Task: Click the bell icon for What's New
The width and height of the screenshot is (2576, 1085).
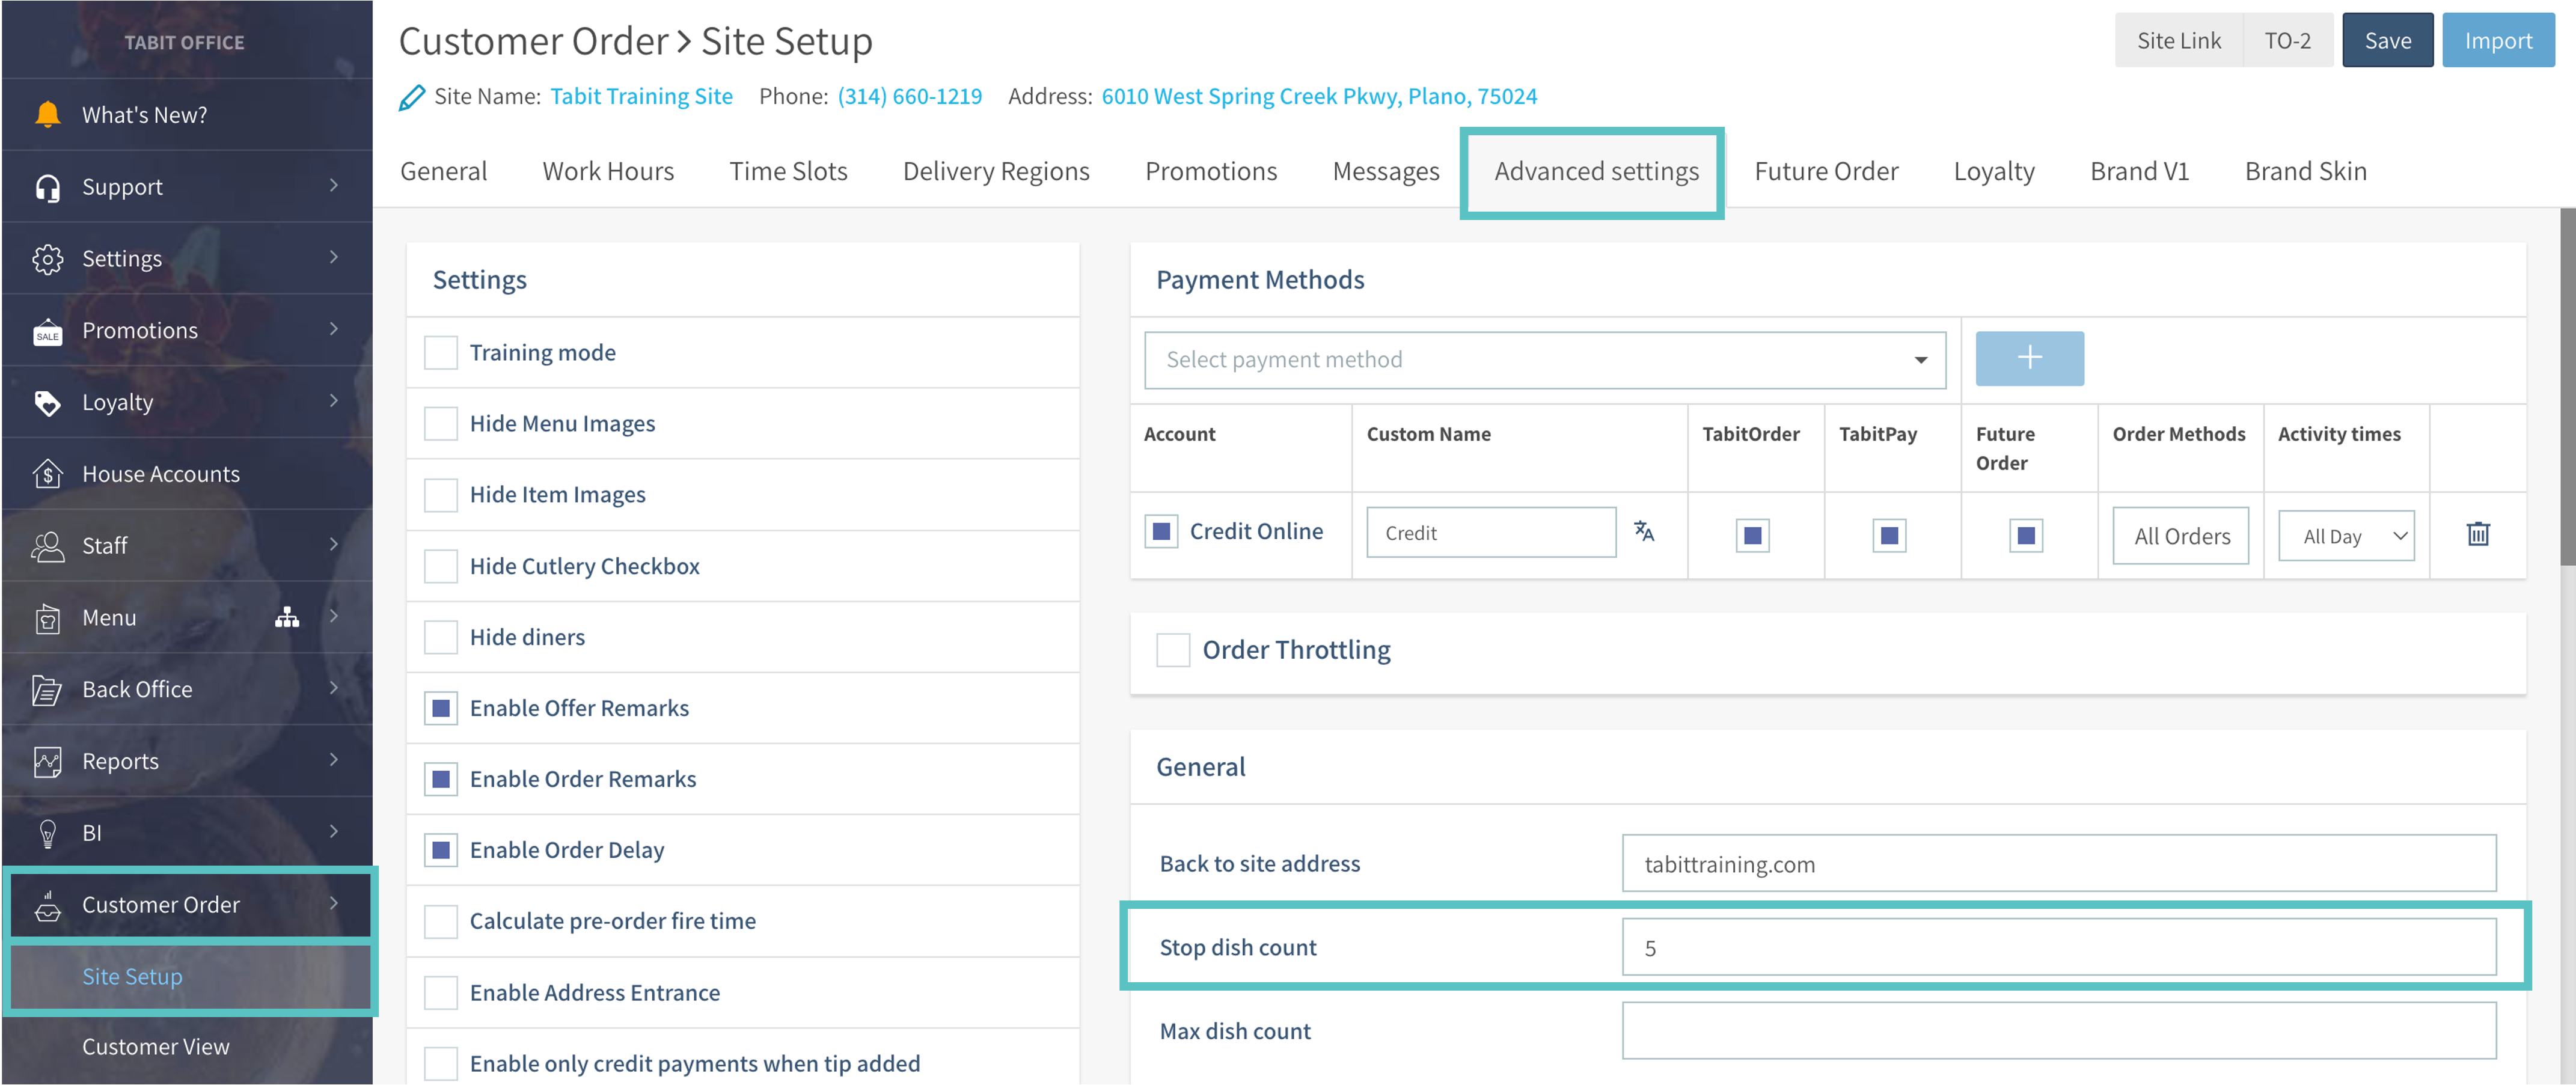Action: pyautogui.click(x=47, y=115)
